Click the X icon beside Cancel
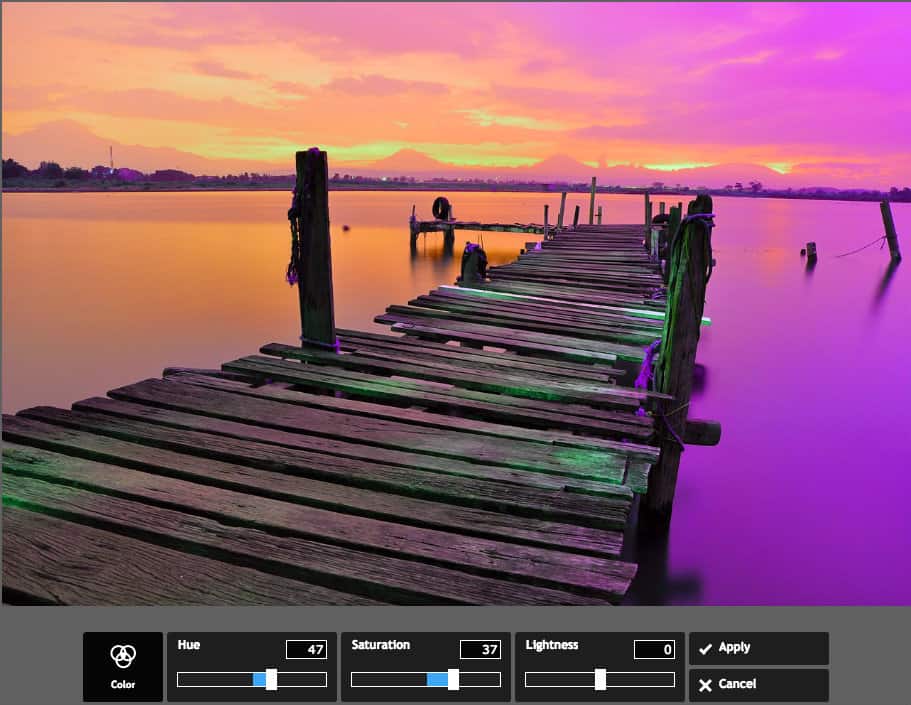The image size is (911, 705). coord(706,685)
